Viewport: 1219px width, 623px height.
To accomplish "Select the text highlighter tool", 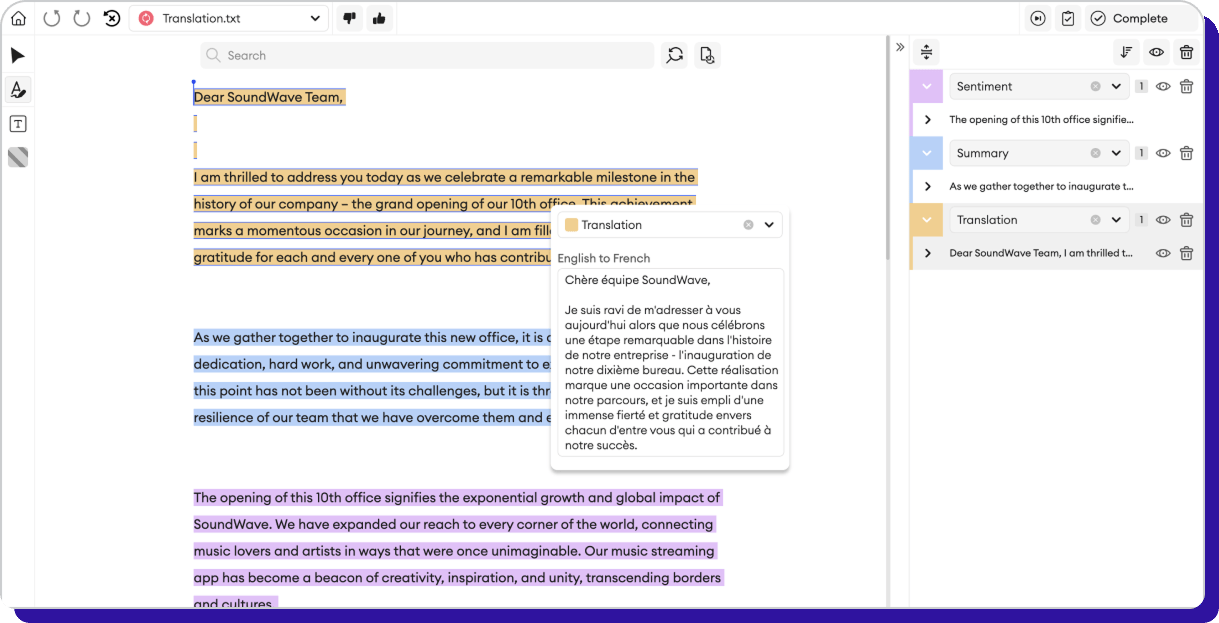I will pyautogui.click(x=18, y=90).
